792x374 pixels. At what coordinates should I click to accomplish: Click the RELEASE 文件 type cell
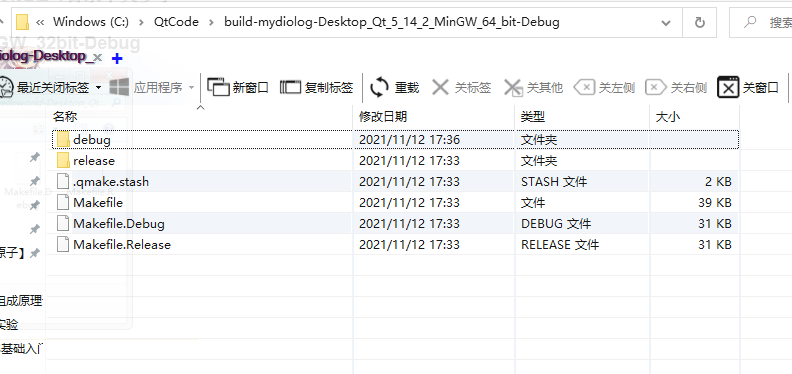(560, 245)
